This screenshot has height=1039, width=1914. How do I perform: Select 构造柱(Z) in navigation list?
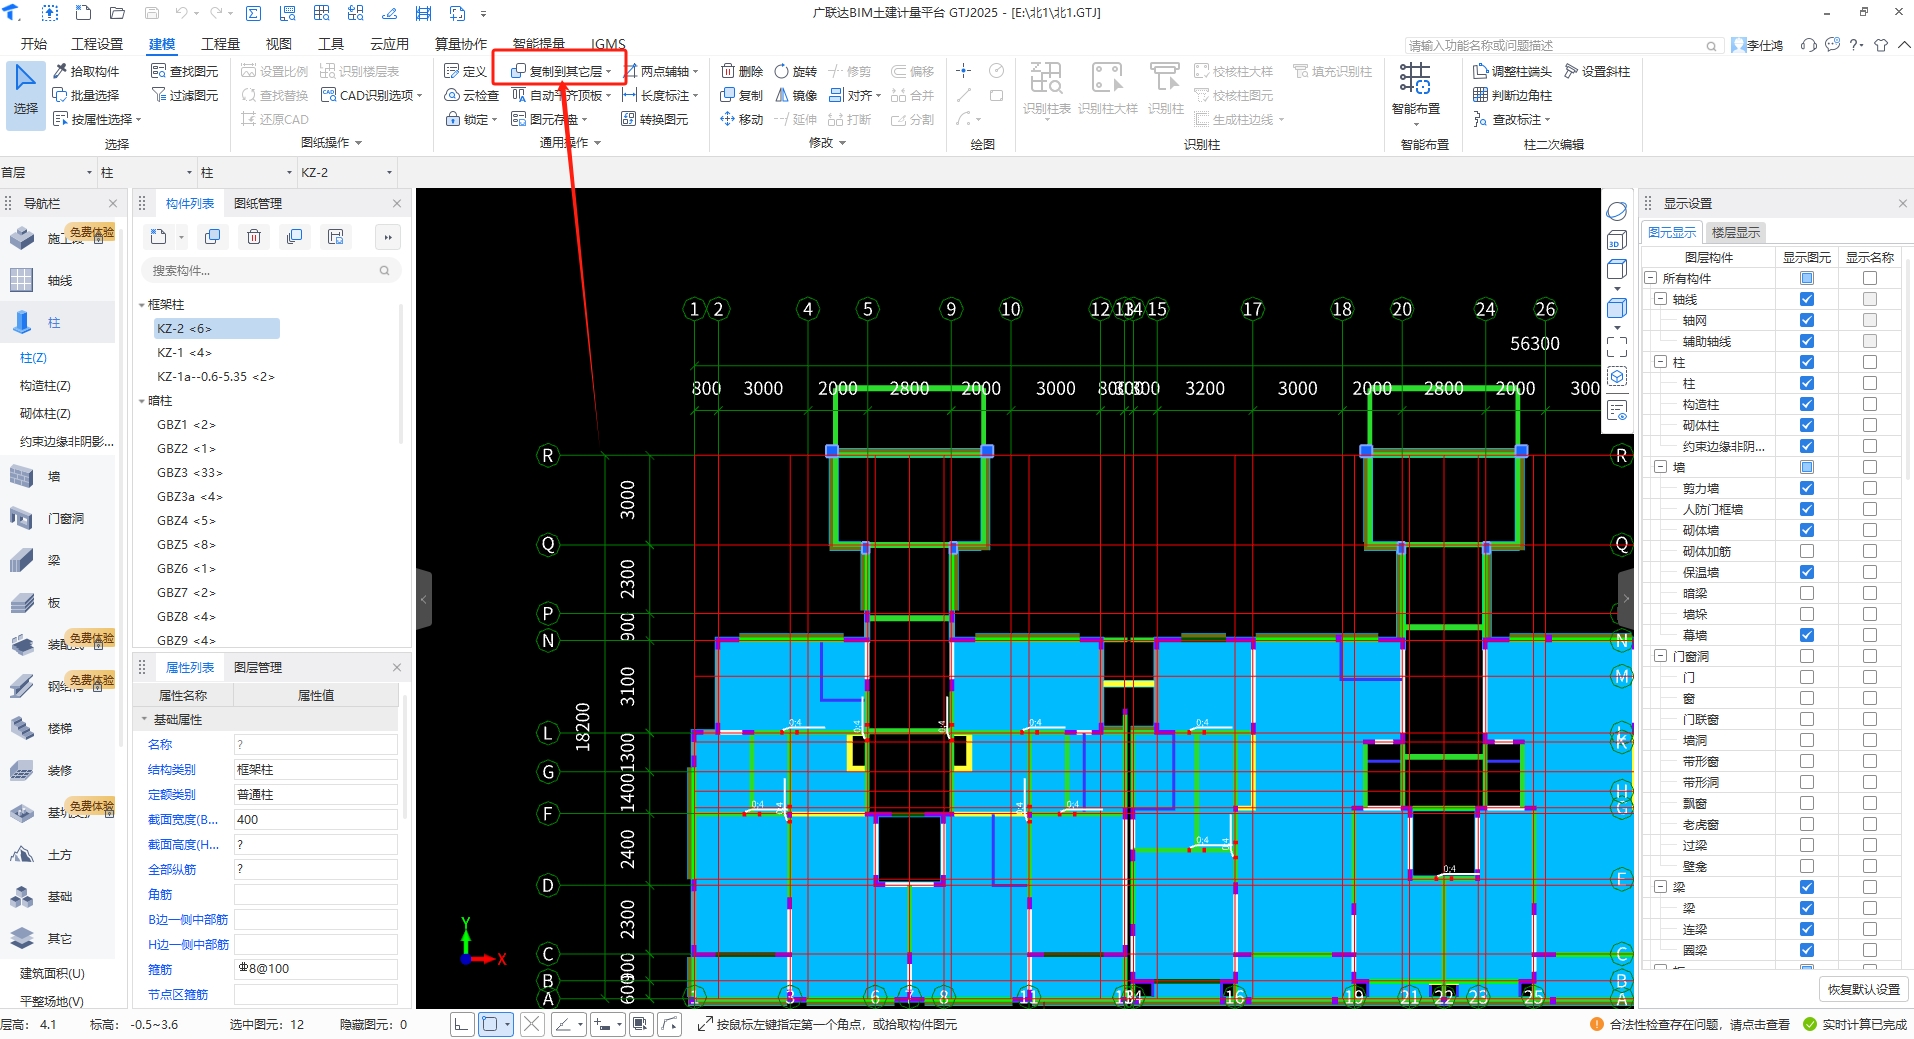click(45, 386)
